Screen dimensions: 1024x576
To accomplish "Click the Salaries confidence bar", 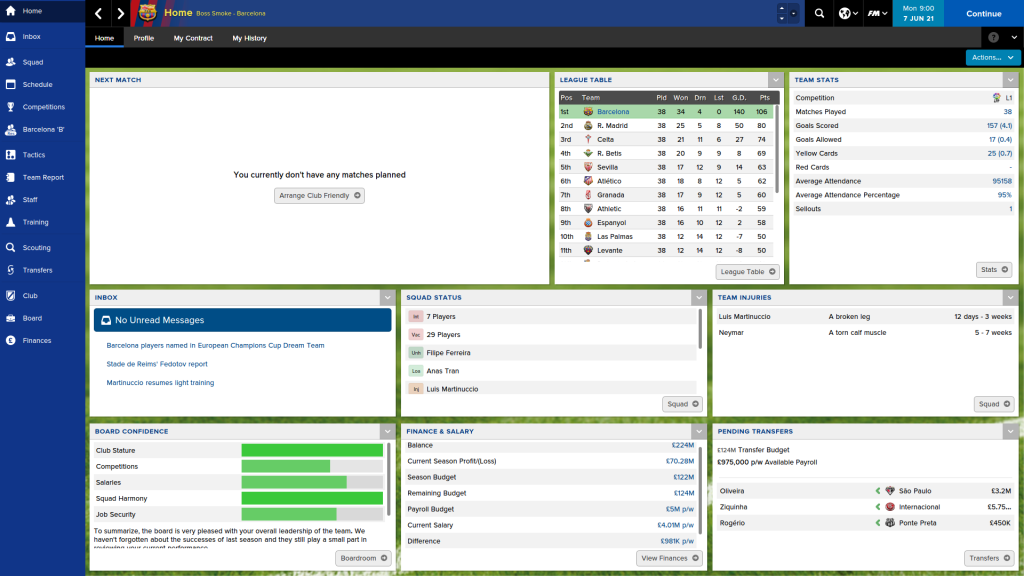I will [x=312, y=482].
